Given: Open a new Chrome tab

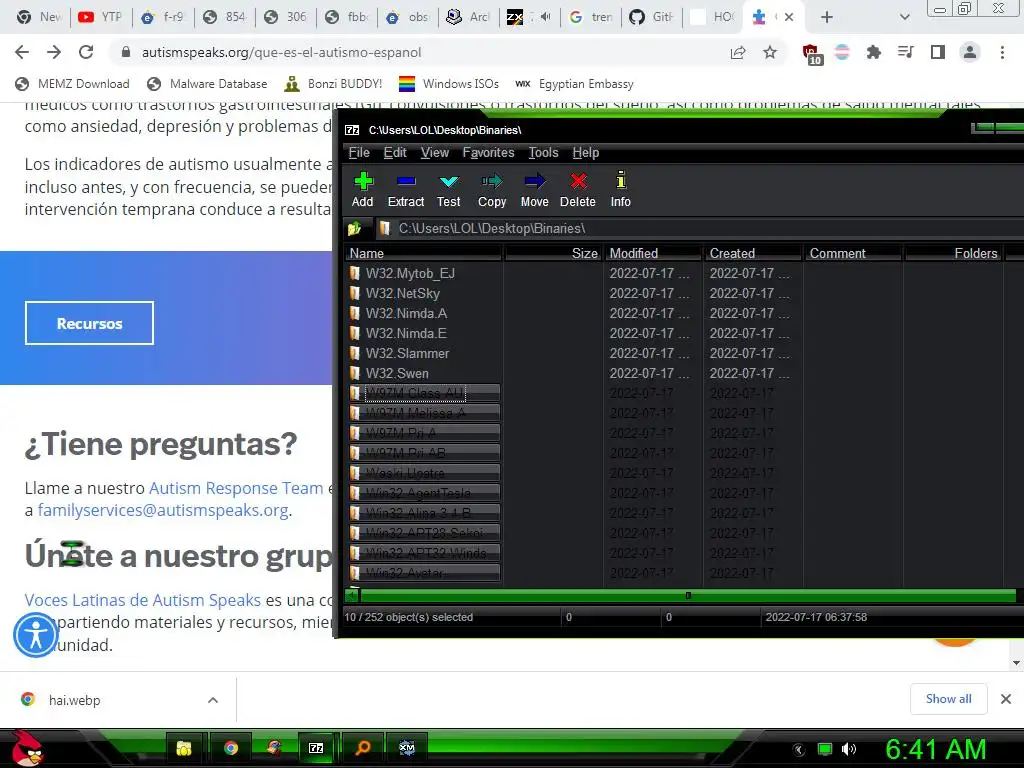Looking at the screenshot, I should tap(827, 17).
